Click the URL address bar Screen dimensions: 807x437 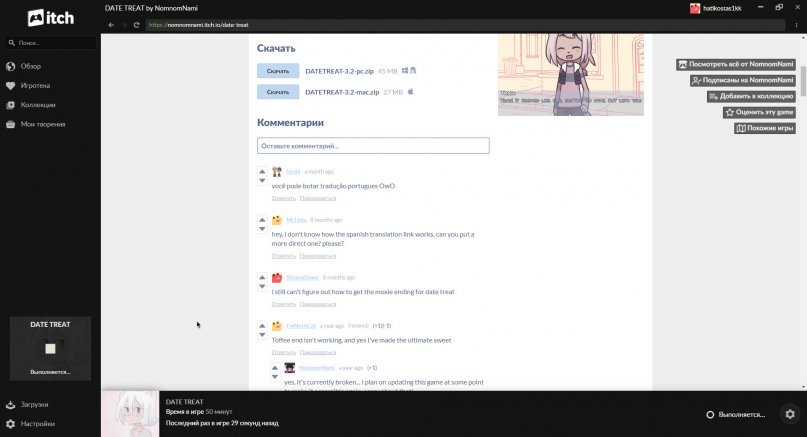pos(465,25)
